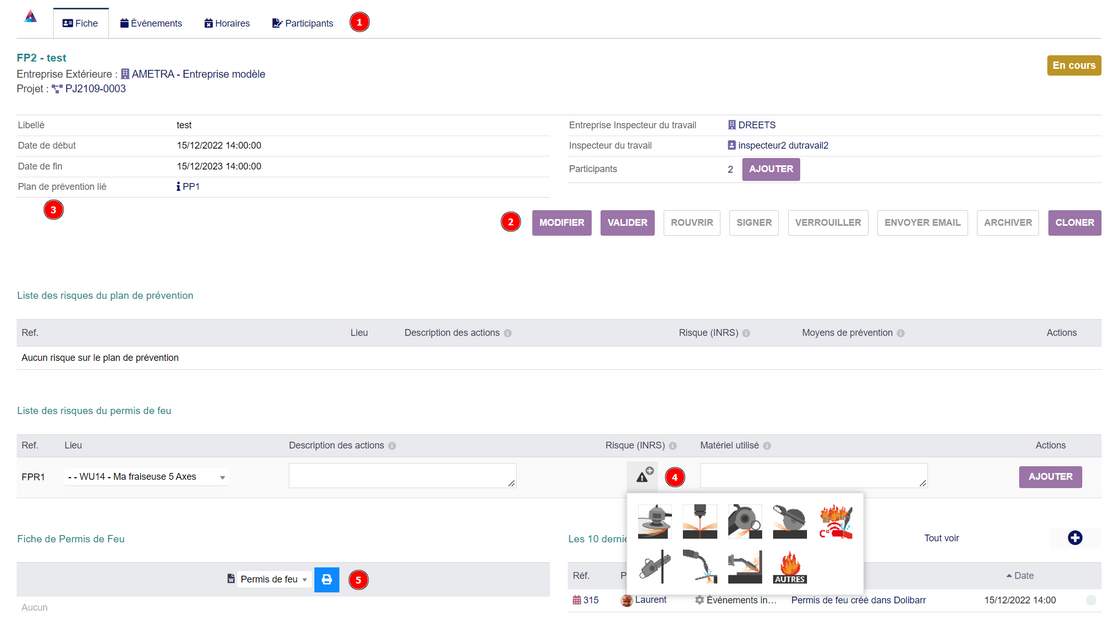The image size is (1113, 619).
Task: Click the Tout voir link
Action: click(941, 538)
